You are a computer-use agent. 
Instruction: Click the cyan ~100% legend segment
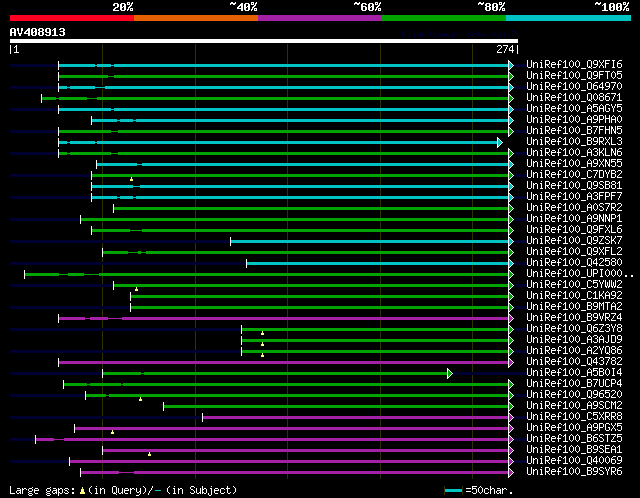(568, 18)
